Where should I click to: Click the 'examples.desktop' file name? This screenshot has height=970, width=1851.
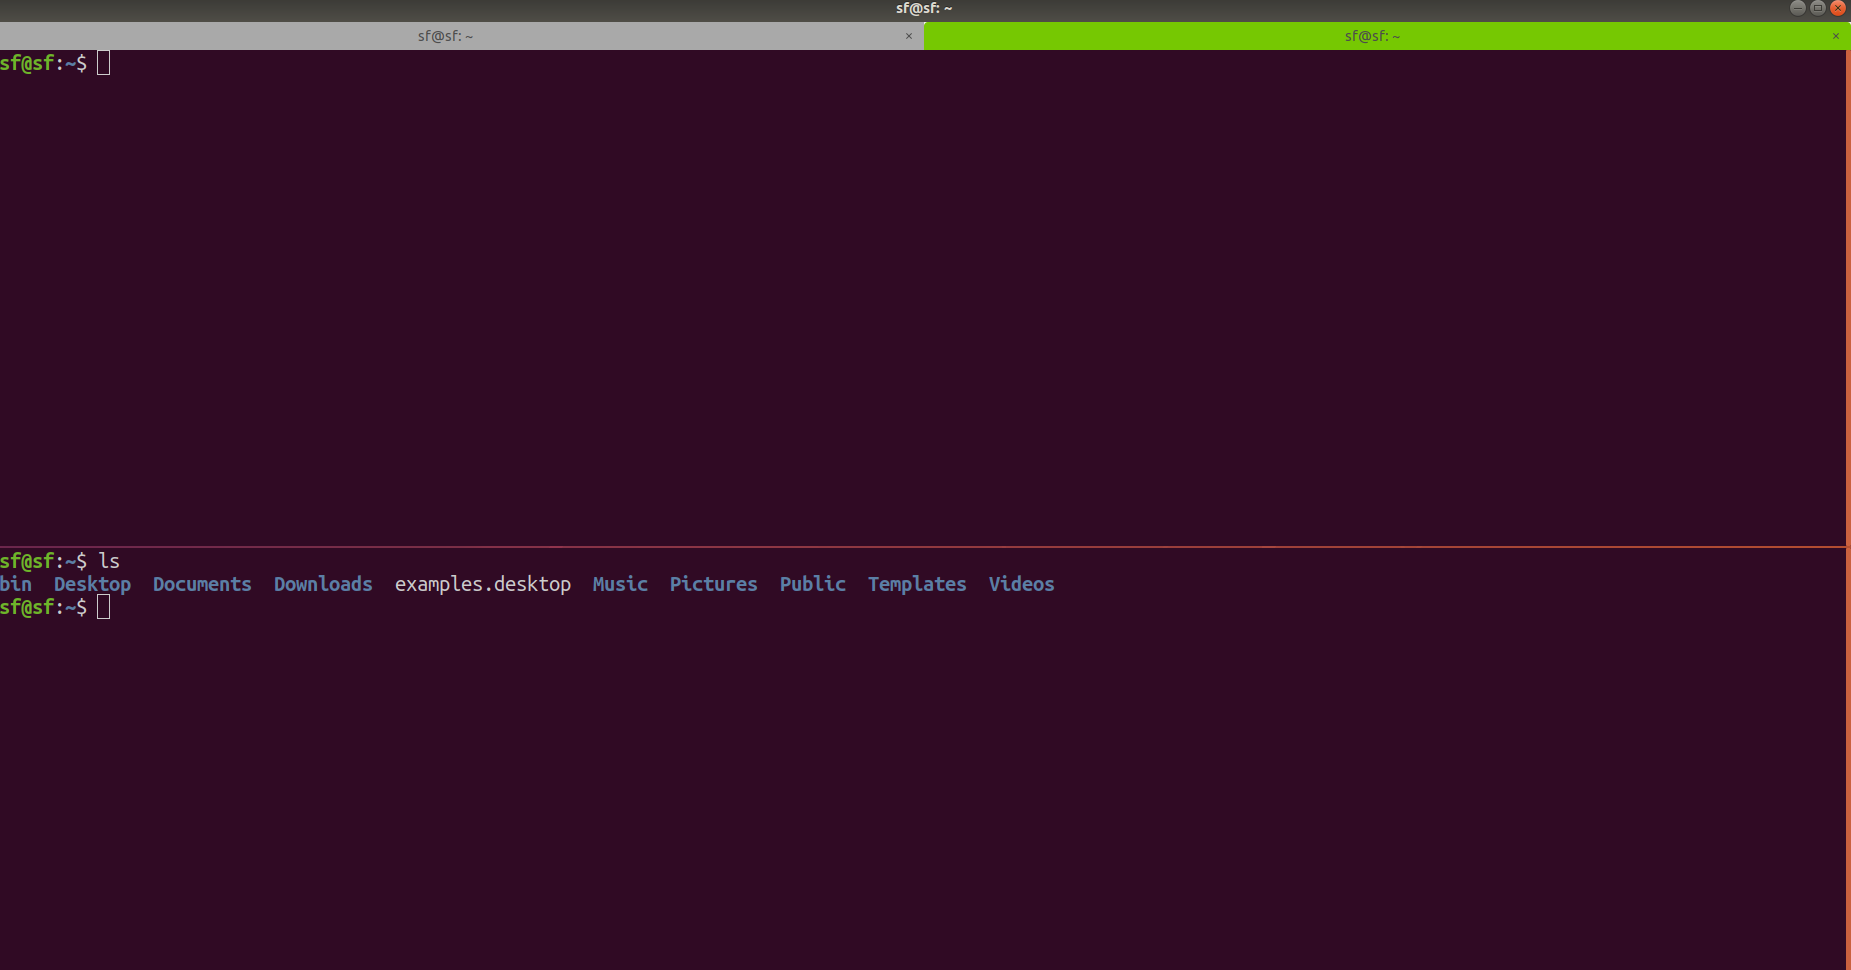tap(483, 585)
